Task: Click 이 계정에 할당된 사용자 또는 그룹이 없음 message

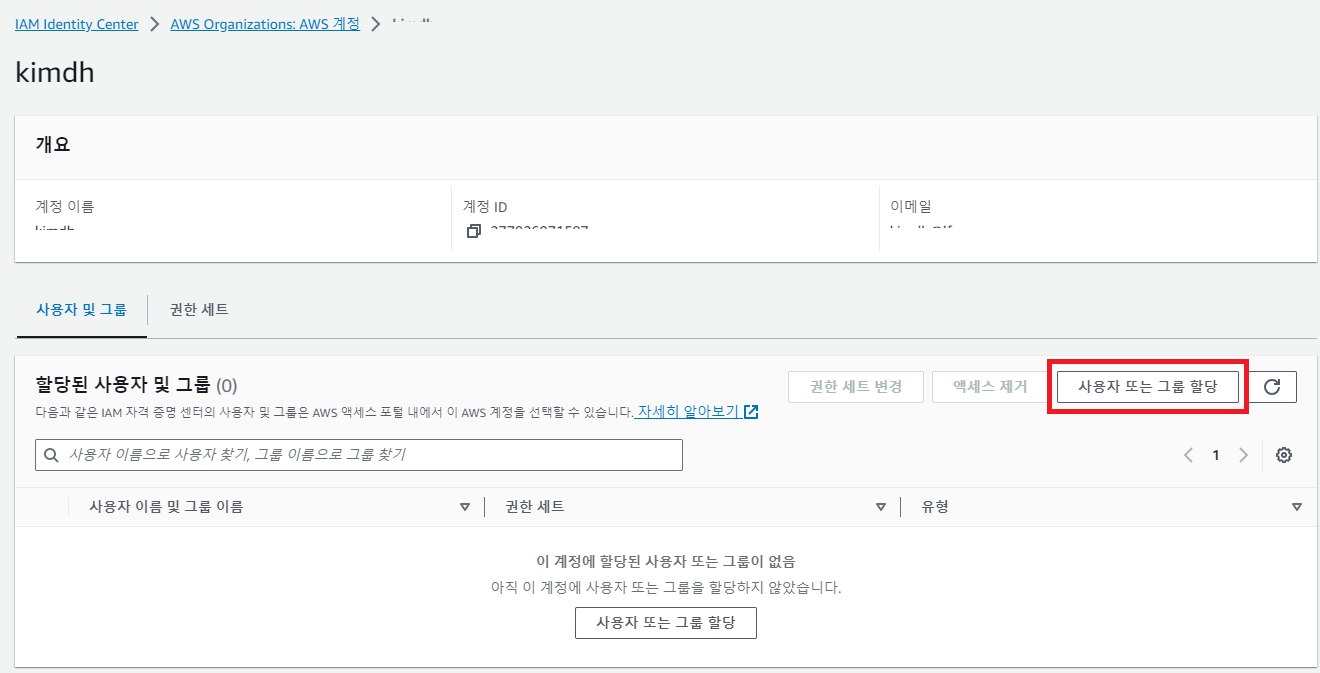Action: 666,562
